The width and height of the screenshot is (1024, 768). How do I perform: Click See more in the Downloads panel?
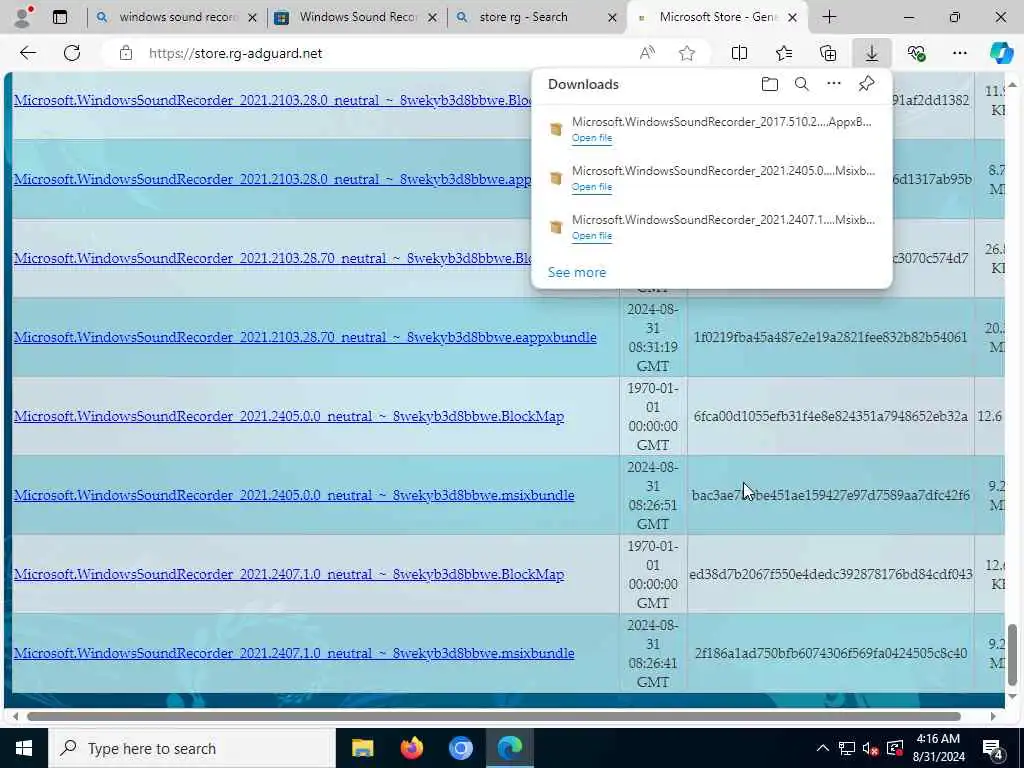tap(577, 272)
